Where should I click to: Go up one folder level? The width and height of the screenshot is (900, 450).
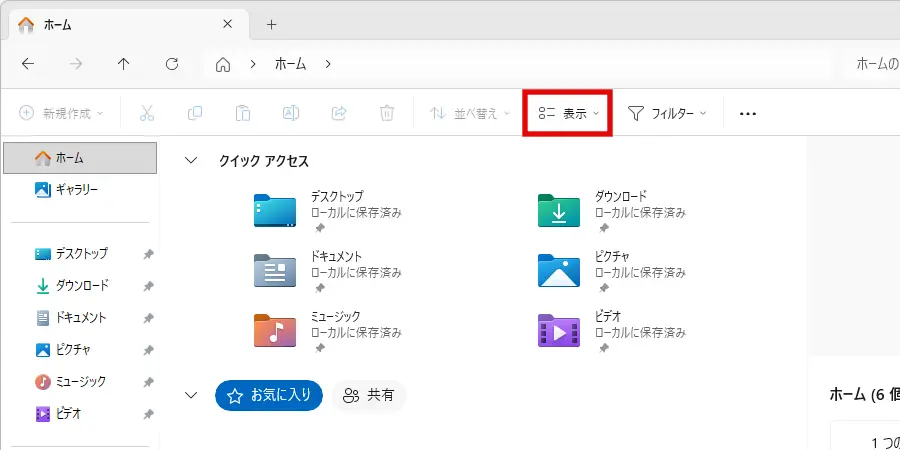pyautogui.click(x=123, y=64)
